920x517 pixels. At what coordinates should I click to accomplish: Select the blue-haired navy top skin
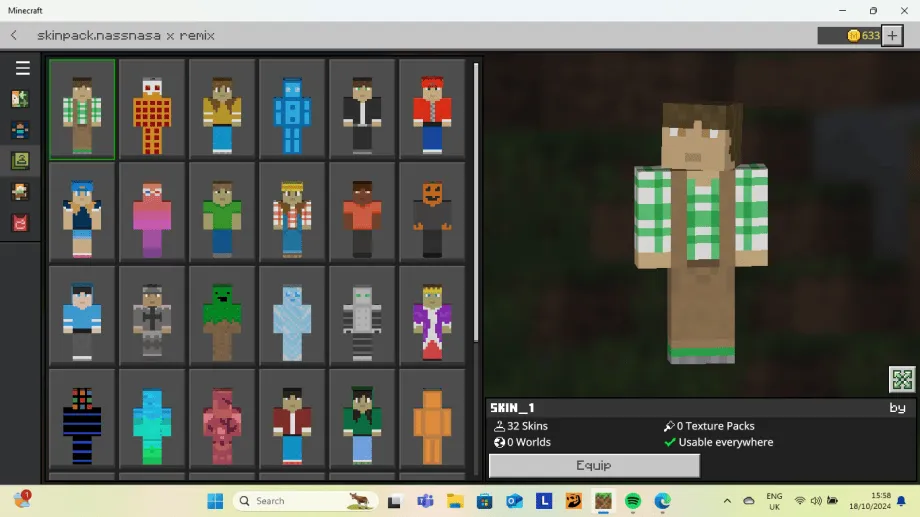pos(82,212)
